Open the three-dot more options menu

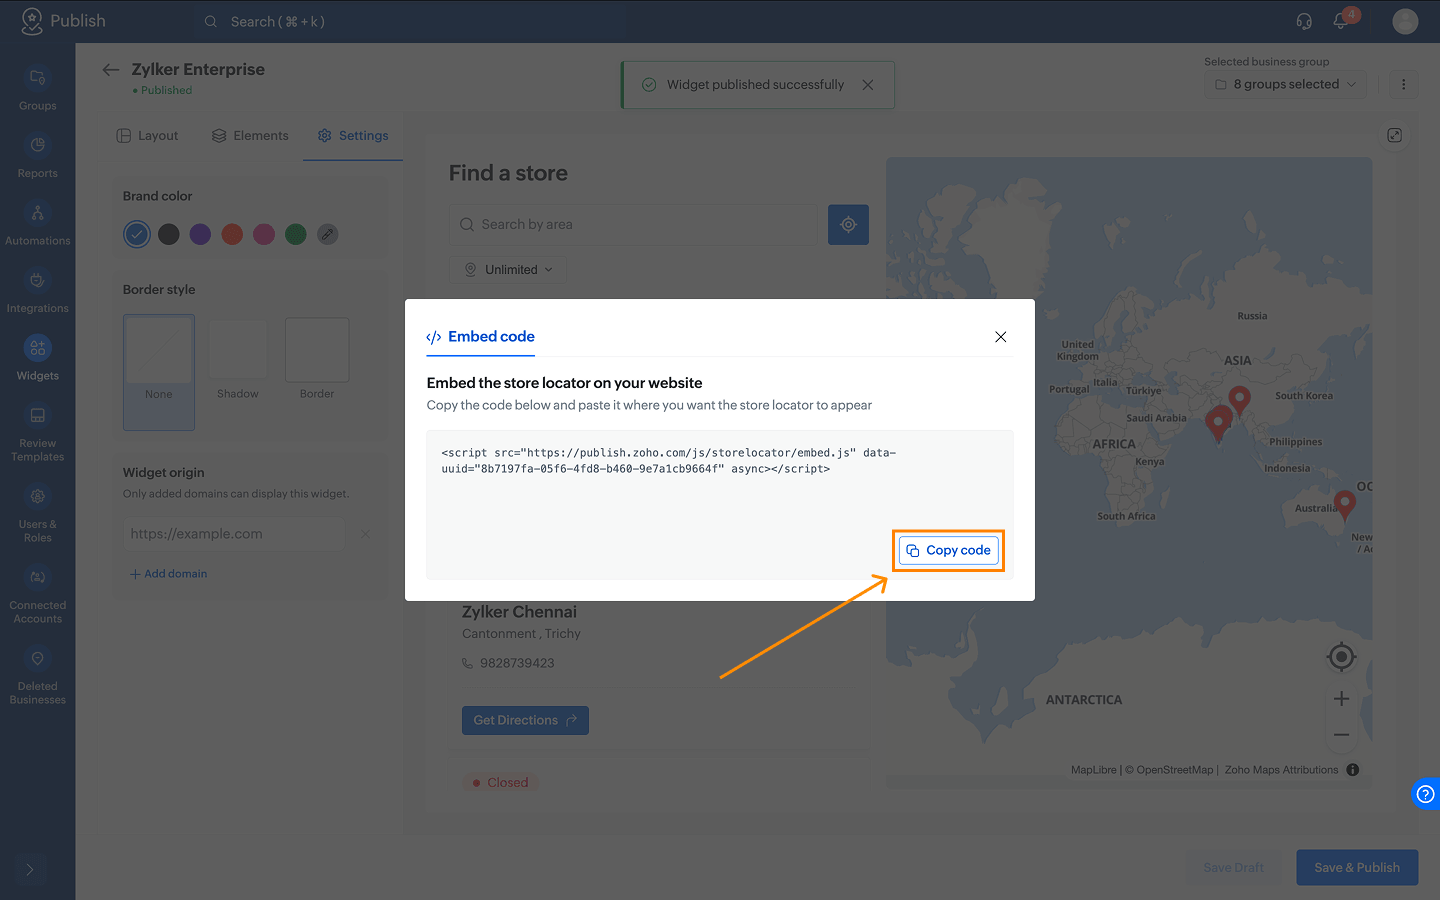1403,84
